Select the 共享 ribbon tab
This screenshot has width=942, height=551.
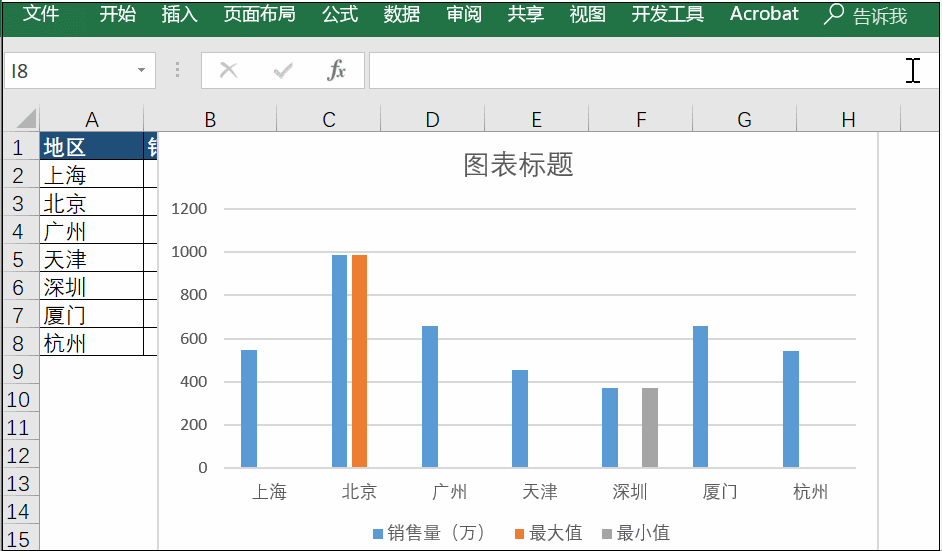526,14
